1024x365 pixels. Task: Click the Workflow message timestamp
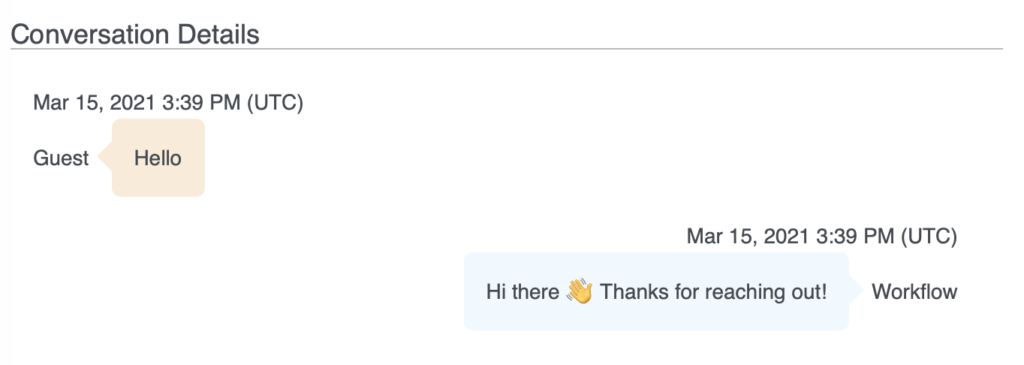coord(822,236)
